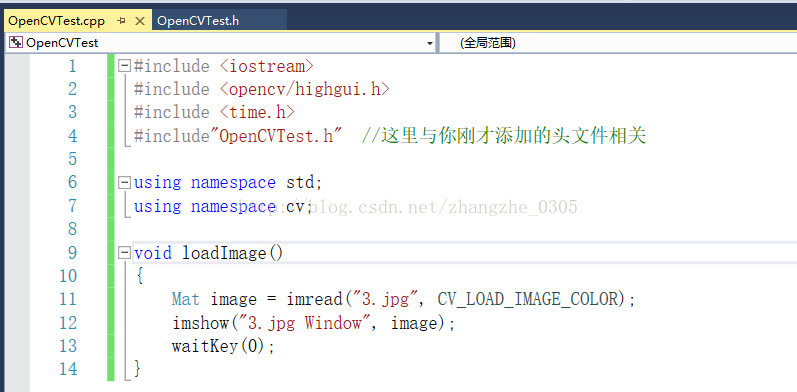
Task: Click 'using namespace std;' on line 6
Action: click(x=228, y=183)
